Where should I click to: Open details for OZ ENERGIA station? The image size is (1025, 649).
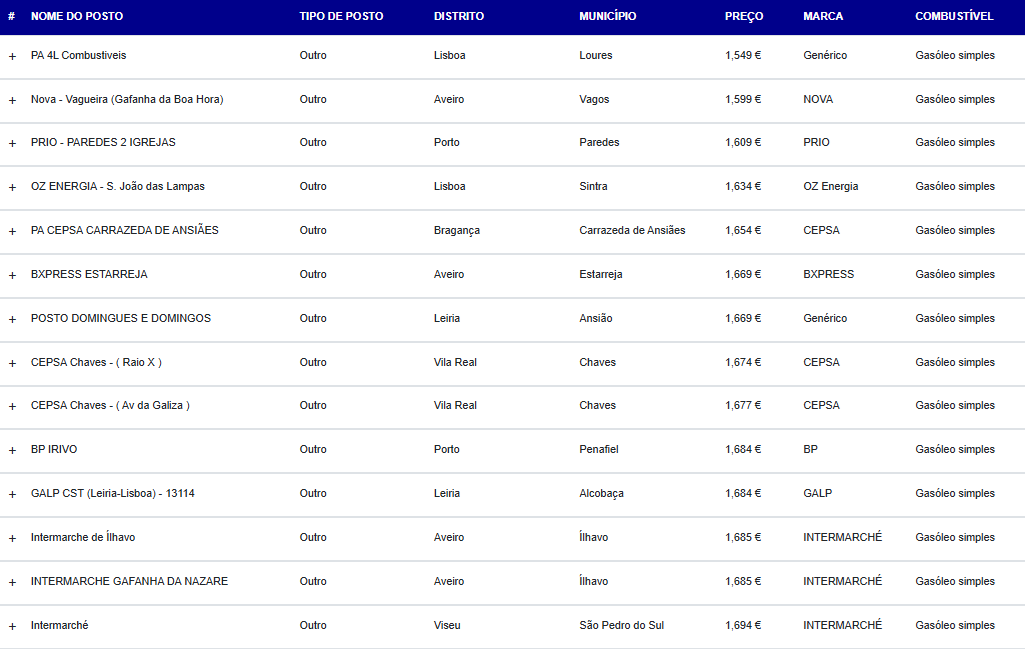12,187
